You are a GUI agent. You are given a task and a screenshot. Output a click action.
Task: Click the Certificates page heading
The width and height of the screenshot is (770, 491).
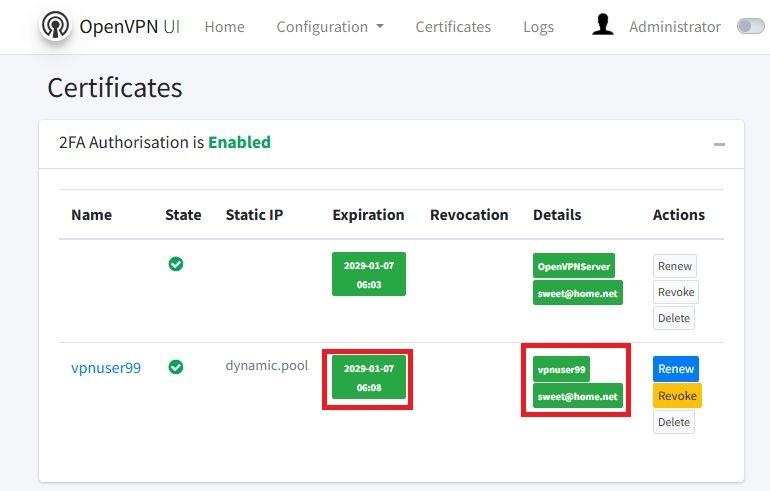click(115, 88)
